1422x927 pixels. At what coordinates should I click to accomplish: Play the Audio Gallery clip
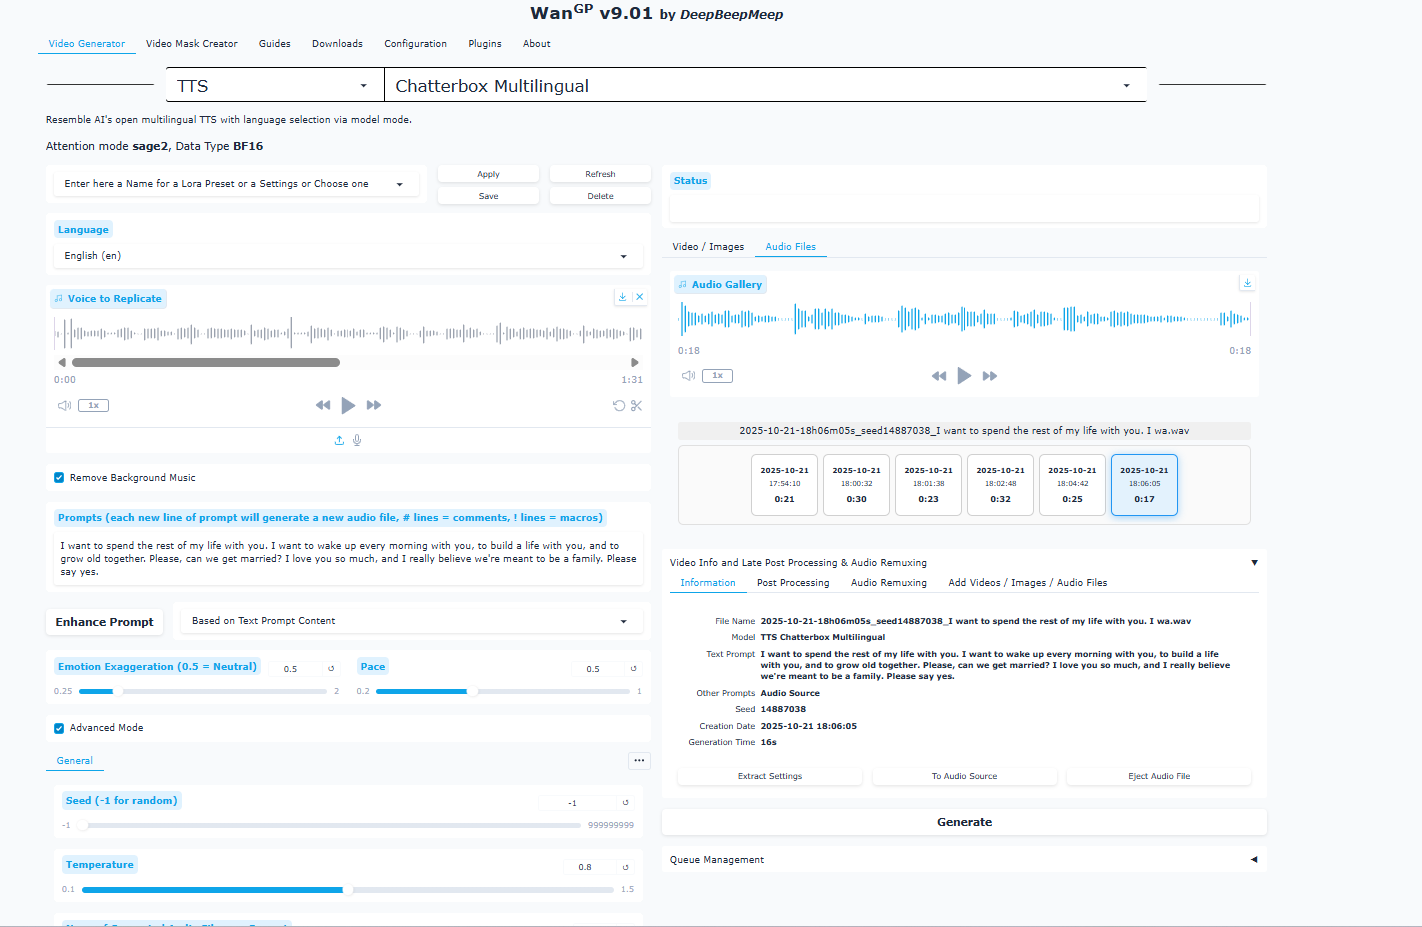point(964,375)
